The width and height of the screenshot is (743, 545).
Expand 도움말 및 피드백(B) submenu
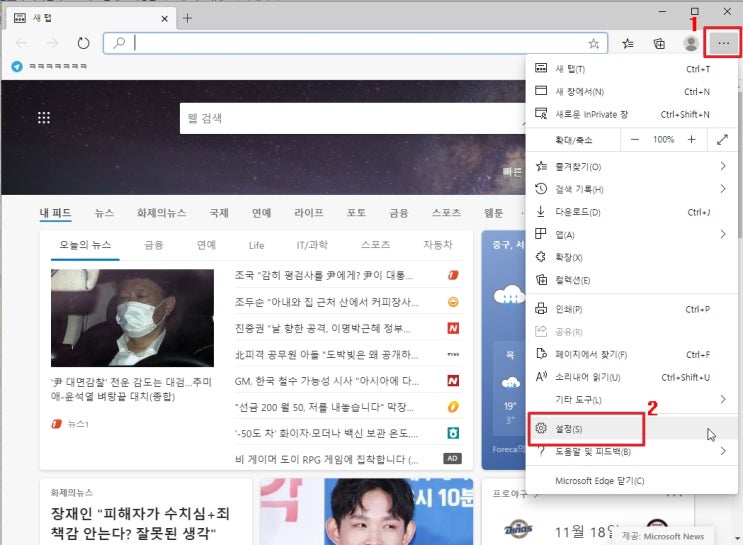631,451
